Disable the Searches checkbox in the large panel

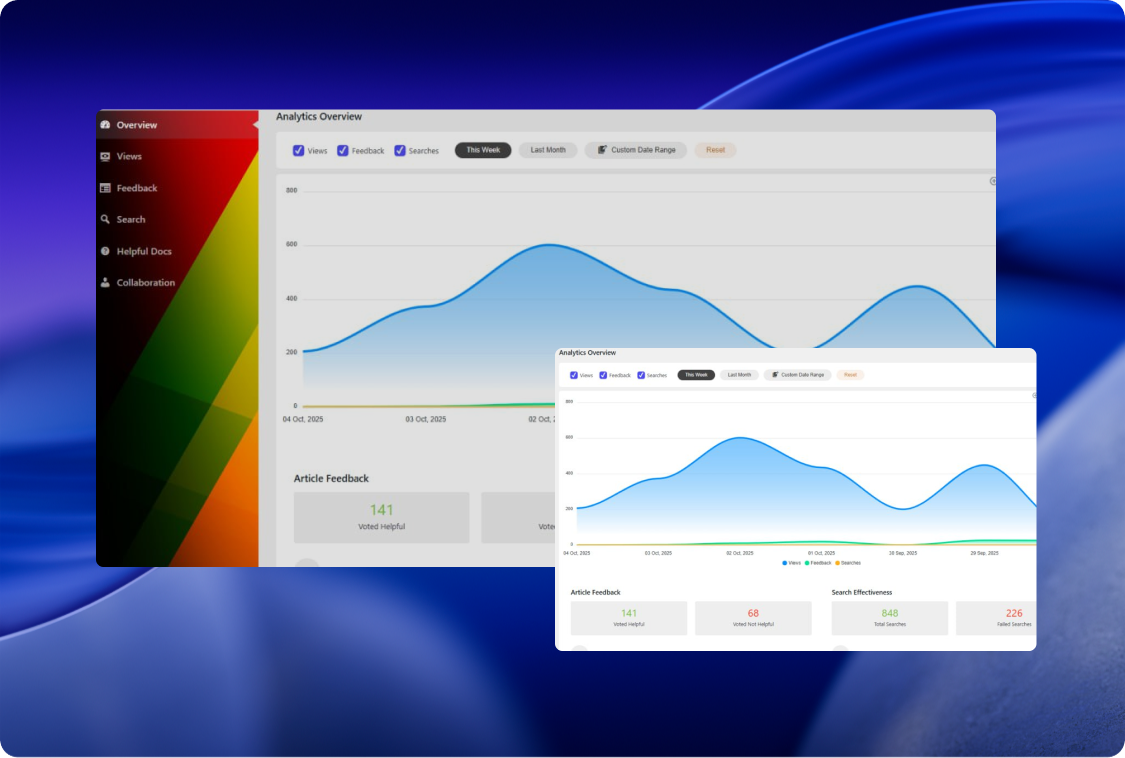pyautogui.click(x=400, y=151)
